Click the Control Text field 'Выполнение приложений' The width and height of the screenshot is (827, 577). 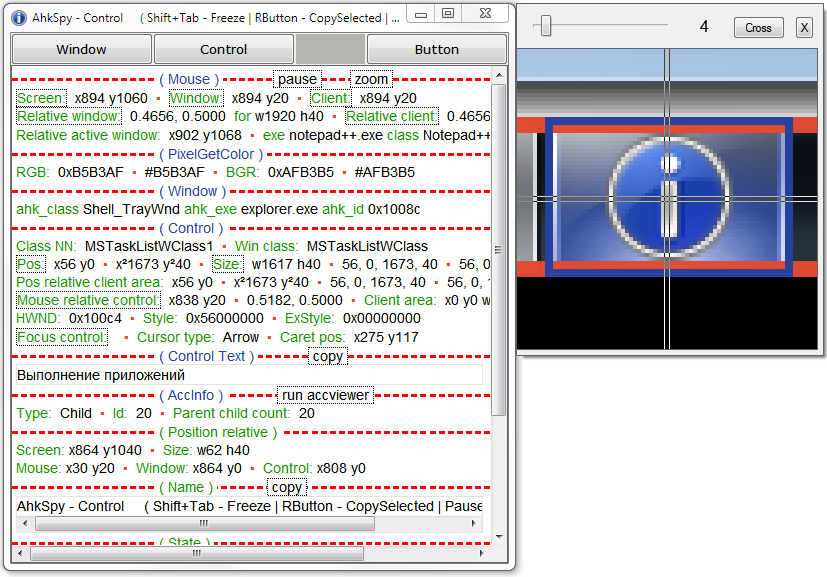point(249,375)
